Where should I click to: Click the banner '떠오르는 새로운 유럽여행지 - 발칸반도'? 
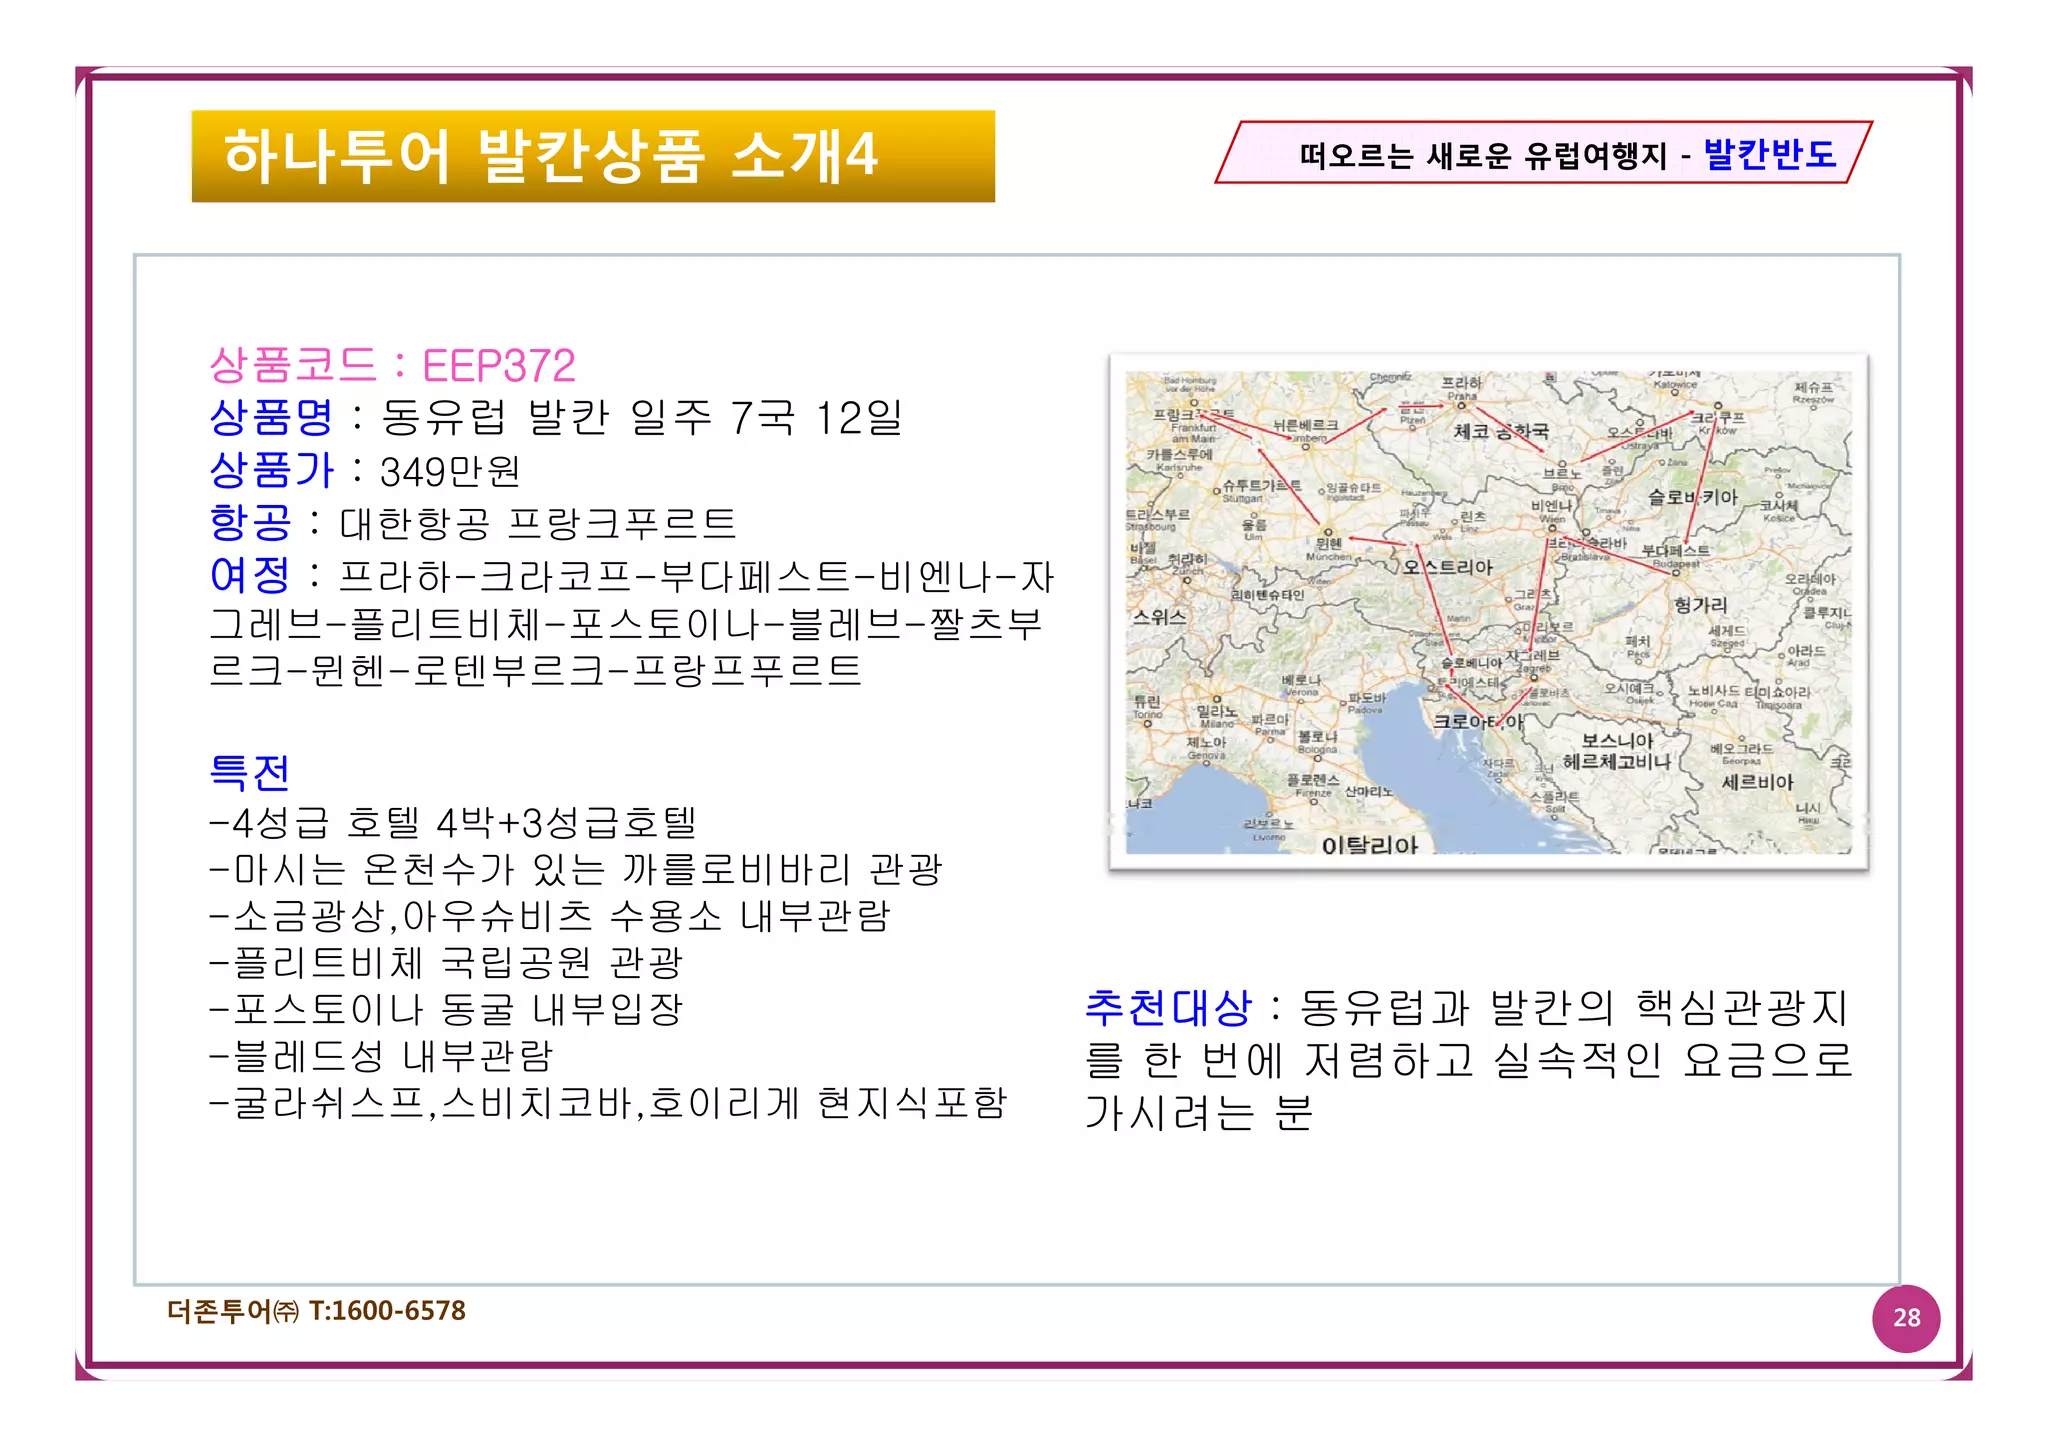pos(1543,153)
